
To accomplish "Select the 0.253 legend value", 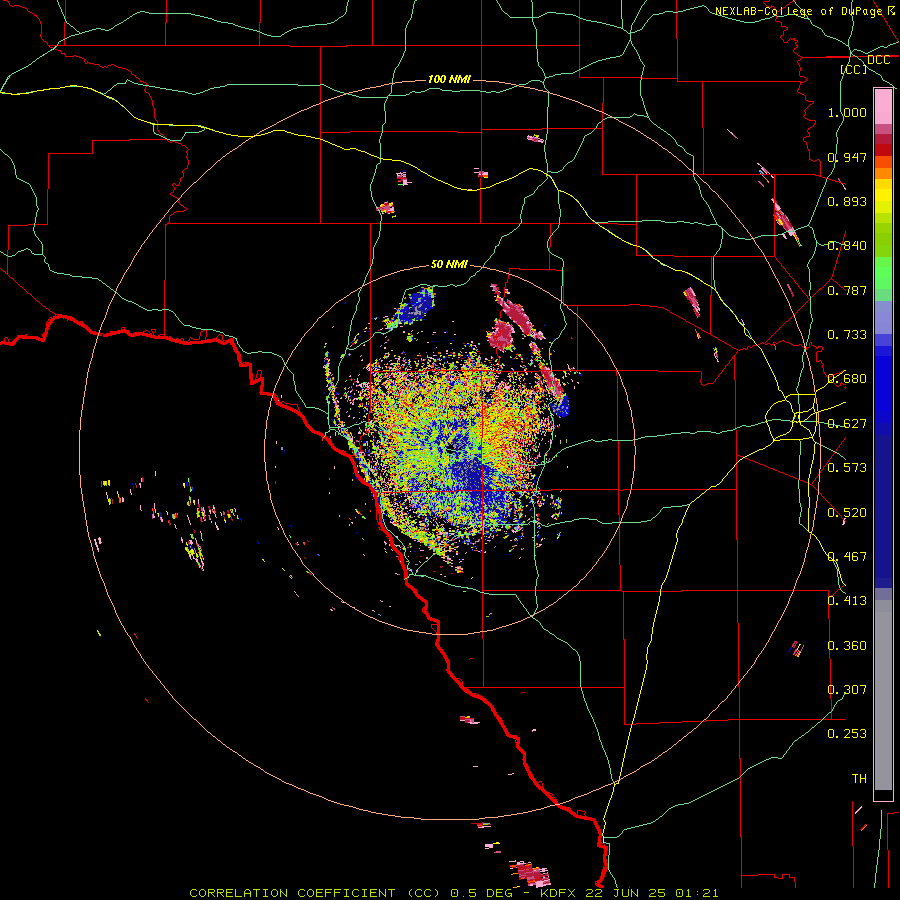I will 847,734.
